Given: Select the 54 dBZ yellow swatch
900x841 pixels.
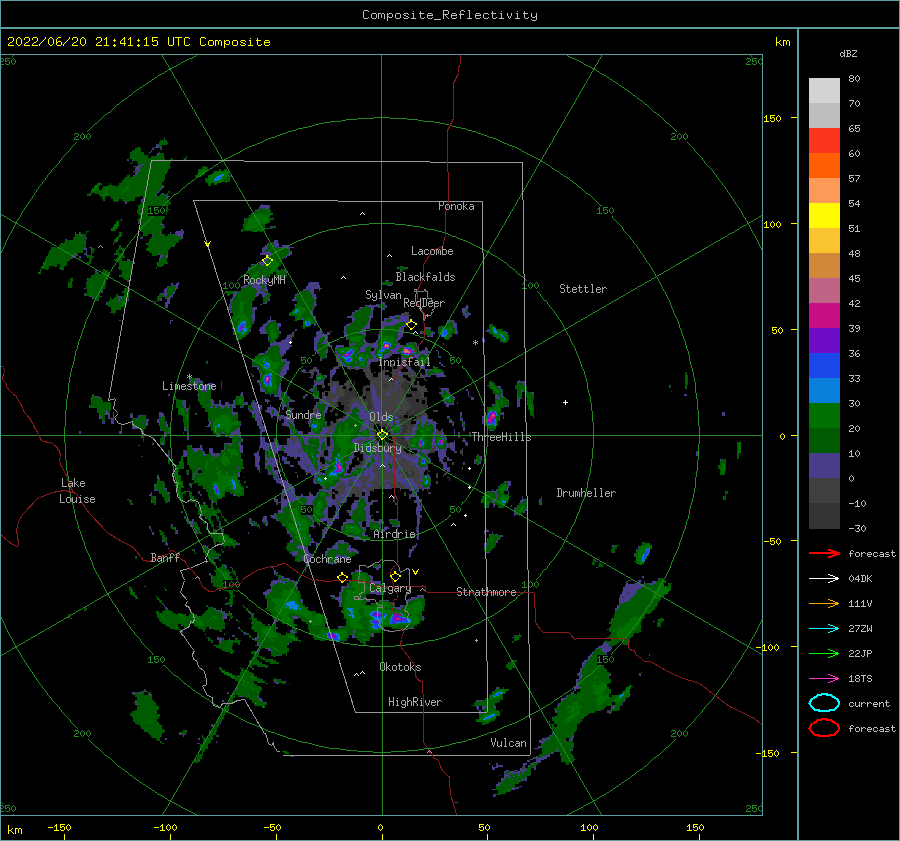Looking at the screenshot, I should pyautogui.click(x=824, y=215).
